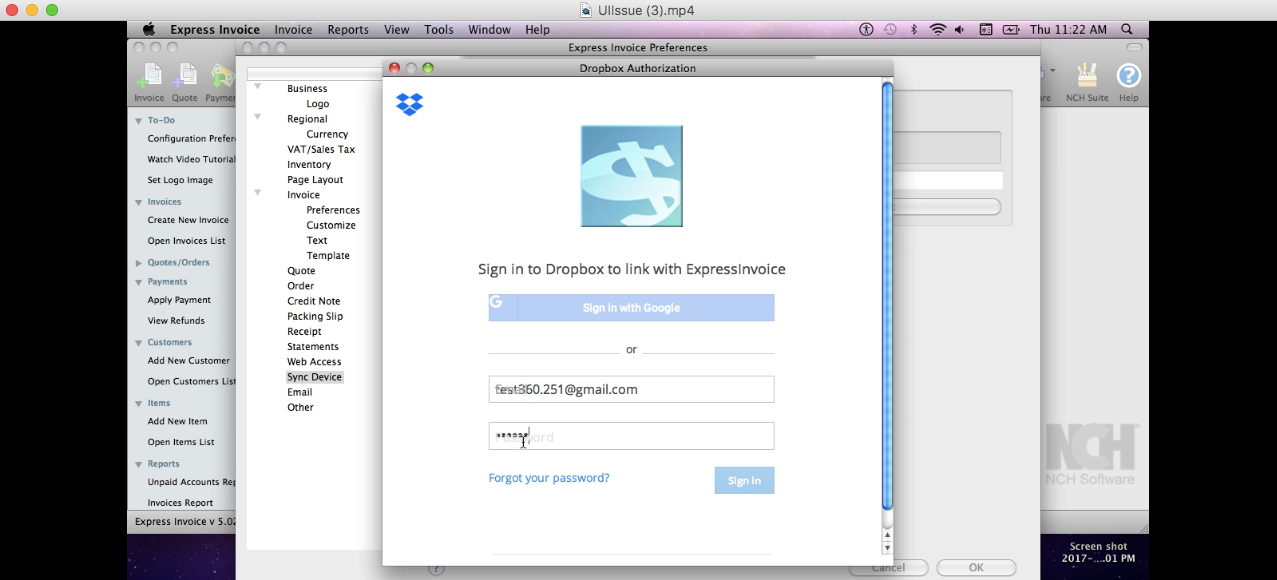Select Statements preferences item
The height and width of the screenshot is (580, 1277).
coord(313,347)
